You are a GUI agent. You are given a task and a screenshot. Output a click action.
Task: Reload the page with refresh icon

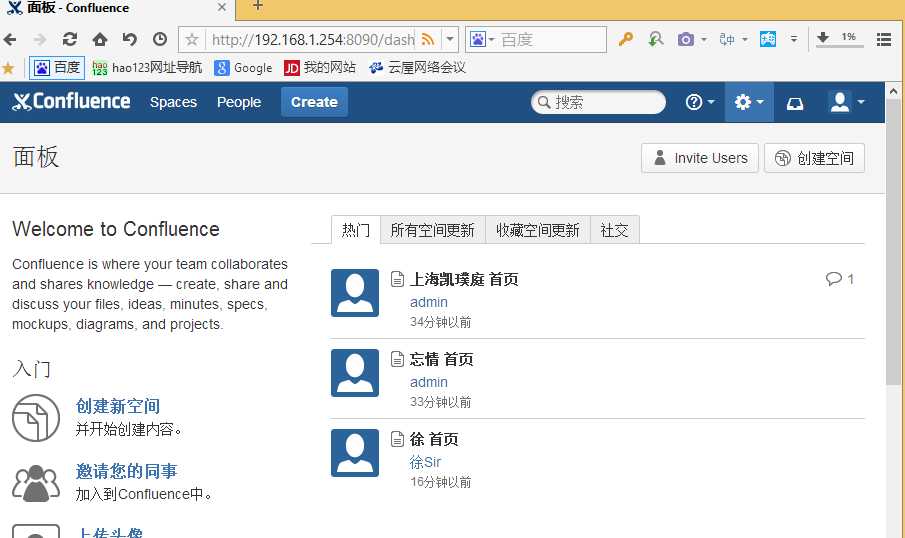coord(70,39)
